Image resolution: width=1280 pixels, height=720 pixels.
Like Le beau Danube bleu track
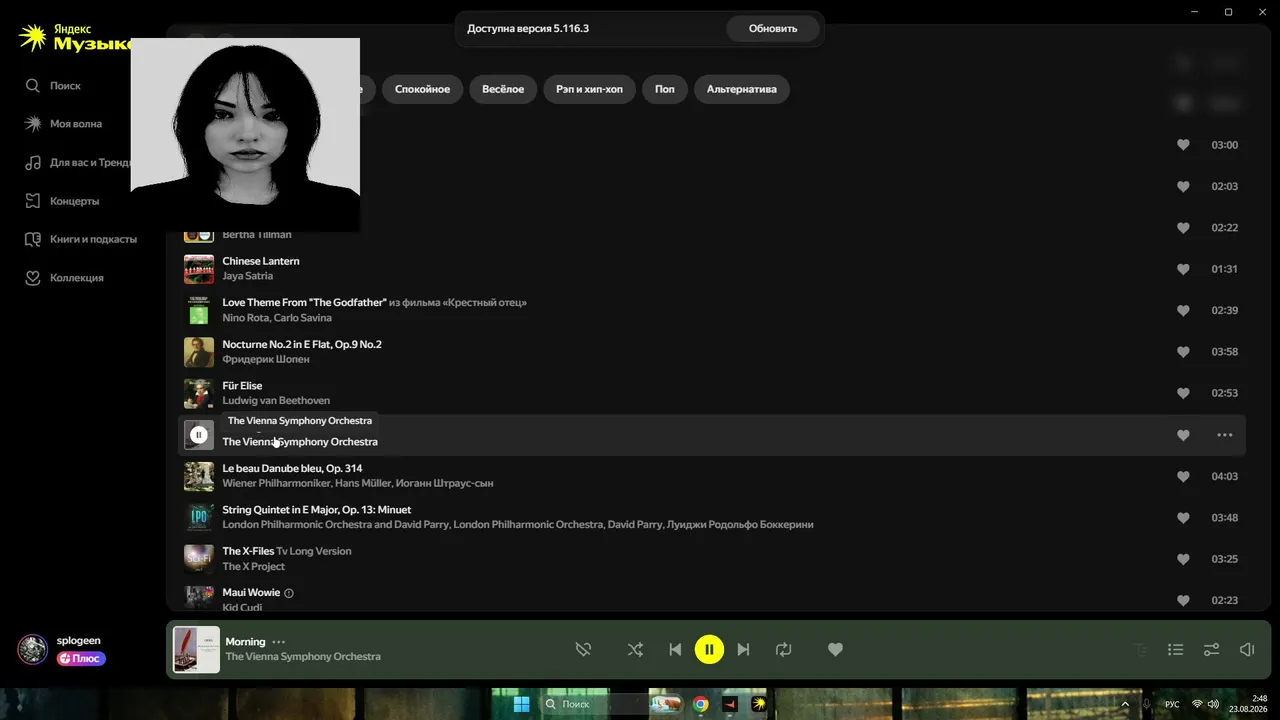click(x=1183, y=477)
